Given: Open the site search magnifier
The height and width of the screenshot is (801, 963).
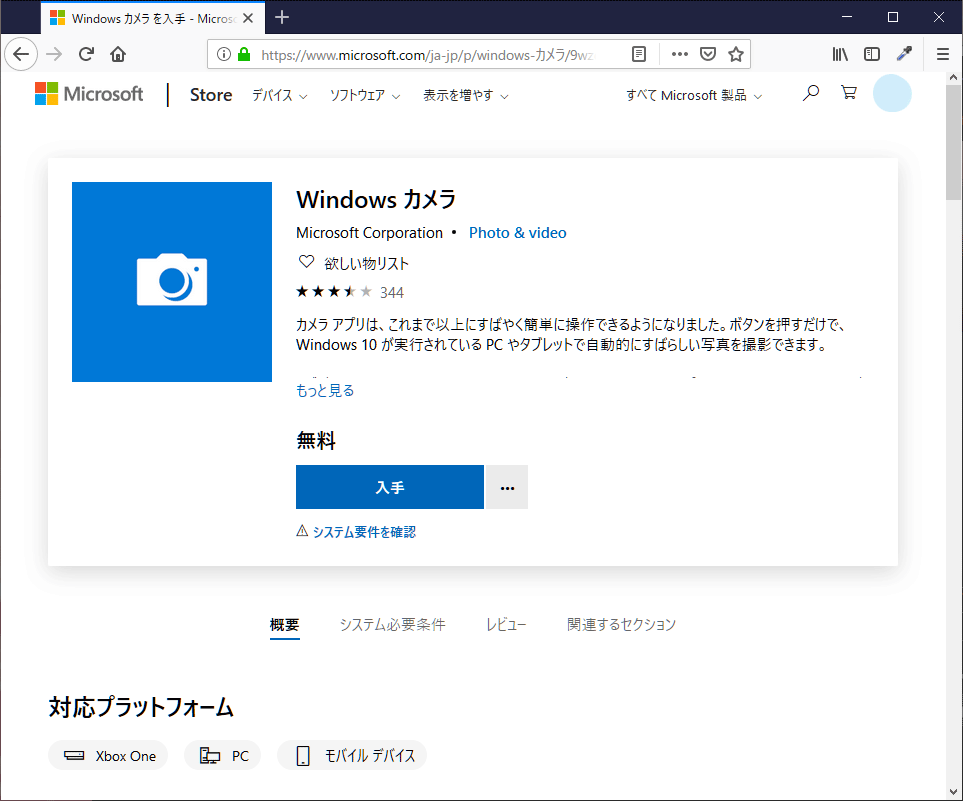Looking at the screenshot, I should pos(811,93).
